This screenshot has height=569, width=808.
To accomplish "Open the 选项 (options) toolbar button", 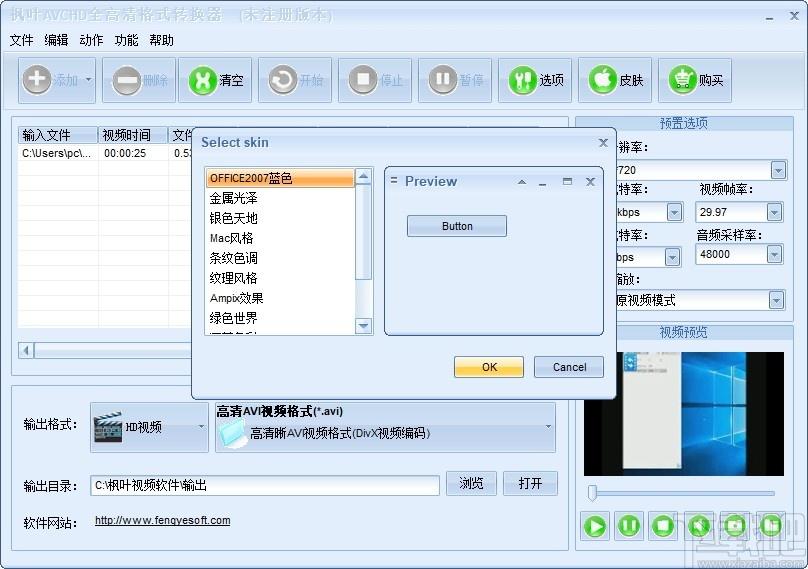I will click(535, 80).
